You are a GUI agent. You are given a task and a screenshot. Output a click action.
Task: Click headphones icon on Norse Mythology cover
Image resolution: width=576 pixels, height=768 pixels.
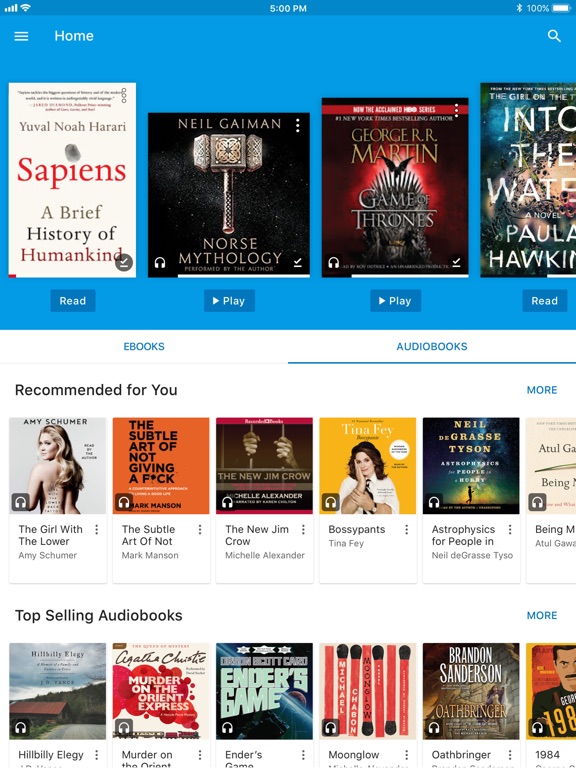pos(160,263)
